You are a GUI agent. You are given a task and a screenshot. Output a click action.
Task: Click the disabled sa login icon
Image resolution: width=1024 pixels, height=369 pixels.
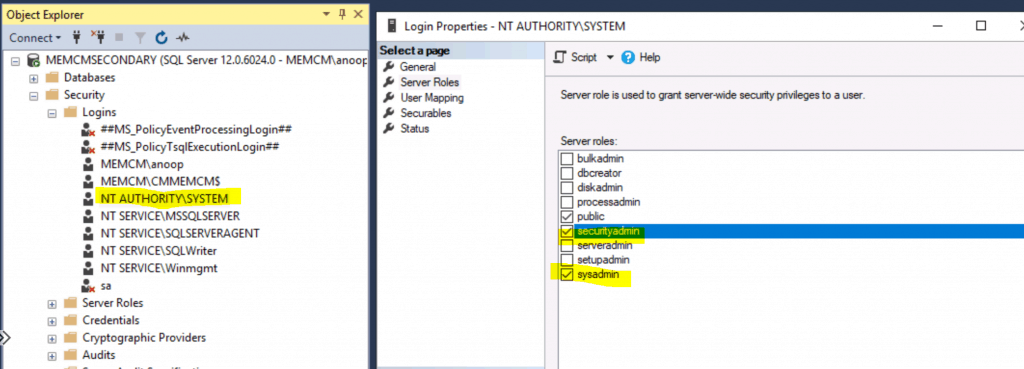[x=88, y=285]
